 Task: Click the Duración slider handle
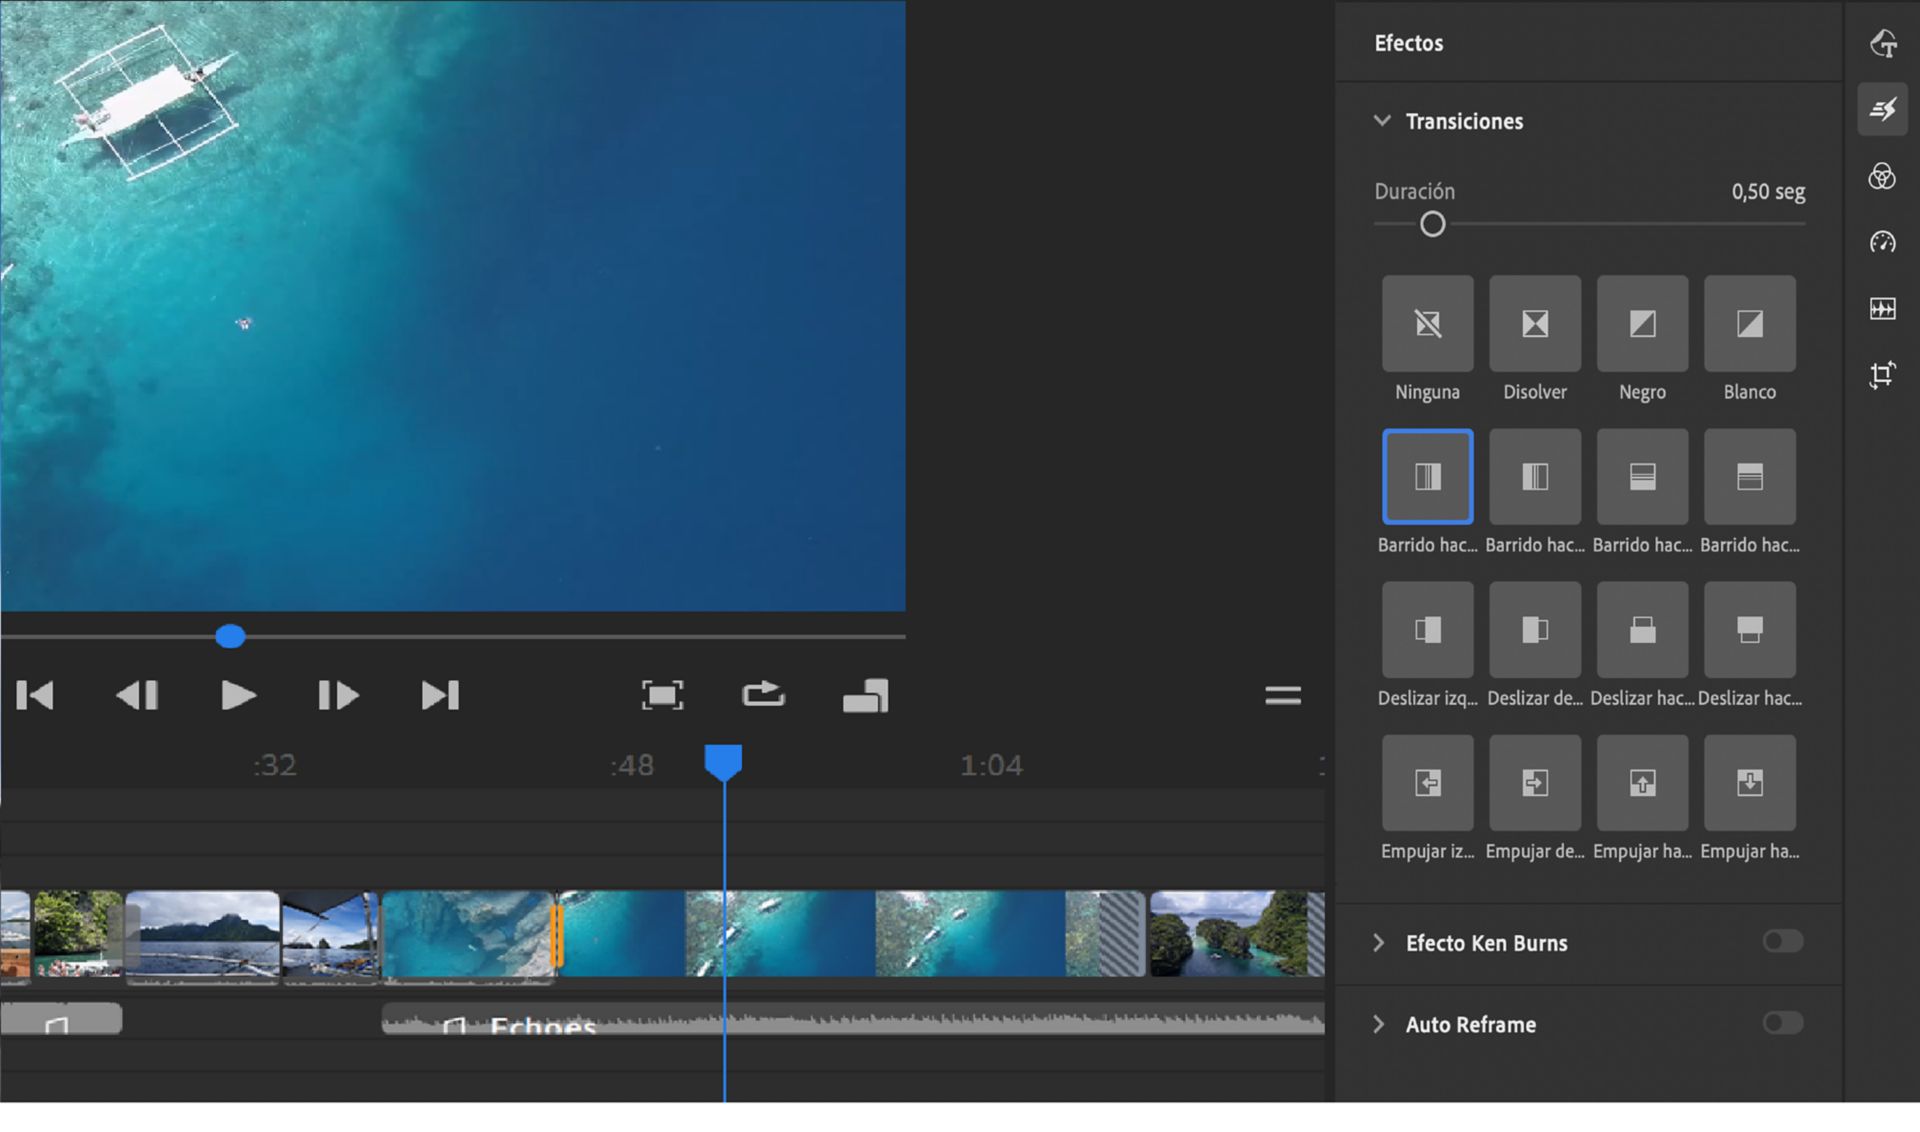[1432, 225]
